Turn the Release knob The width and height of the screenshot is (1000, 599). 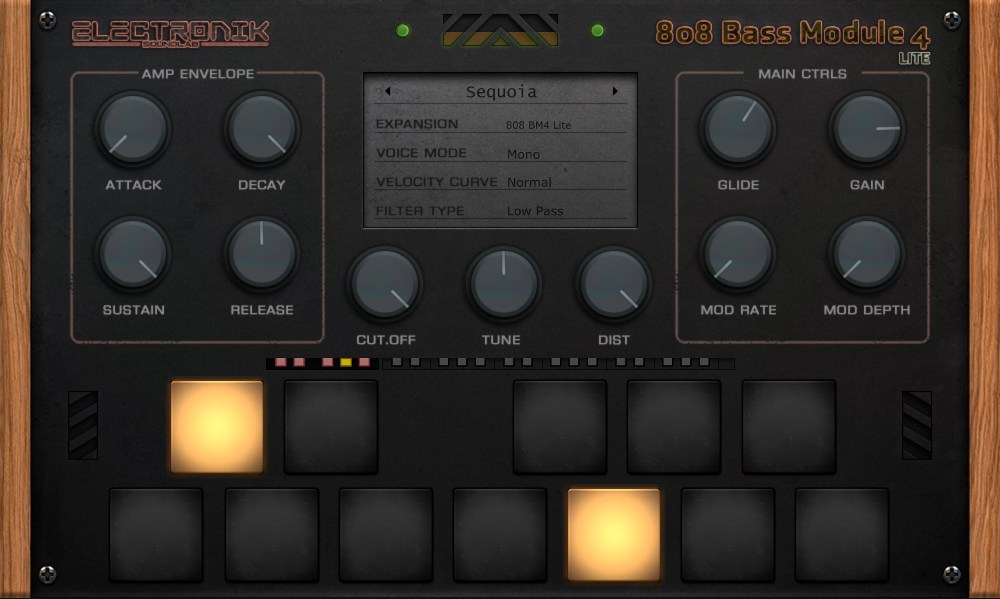261,253
